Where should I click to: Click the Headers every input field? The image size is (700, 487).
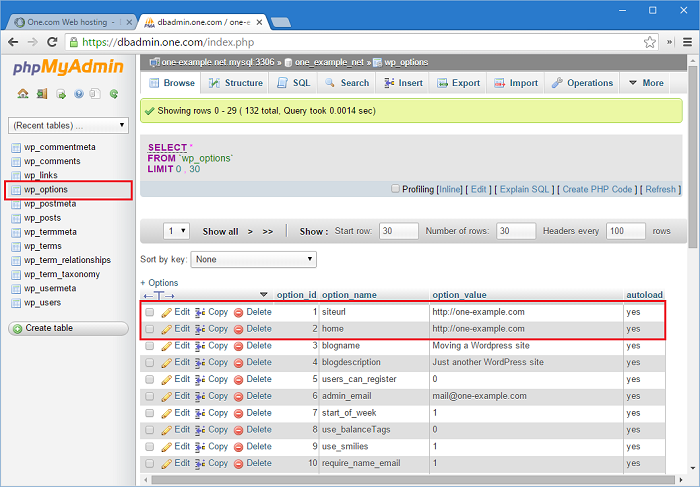[625, 231]
